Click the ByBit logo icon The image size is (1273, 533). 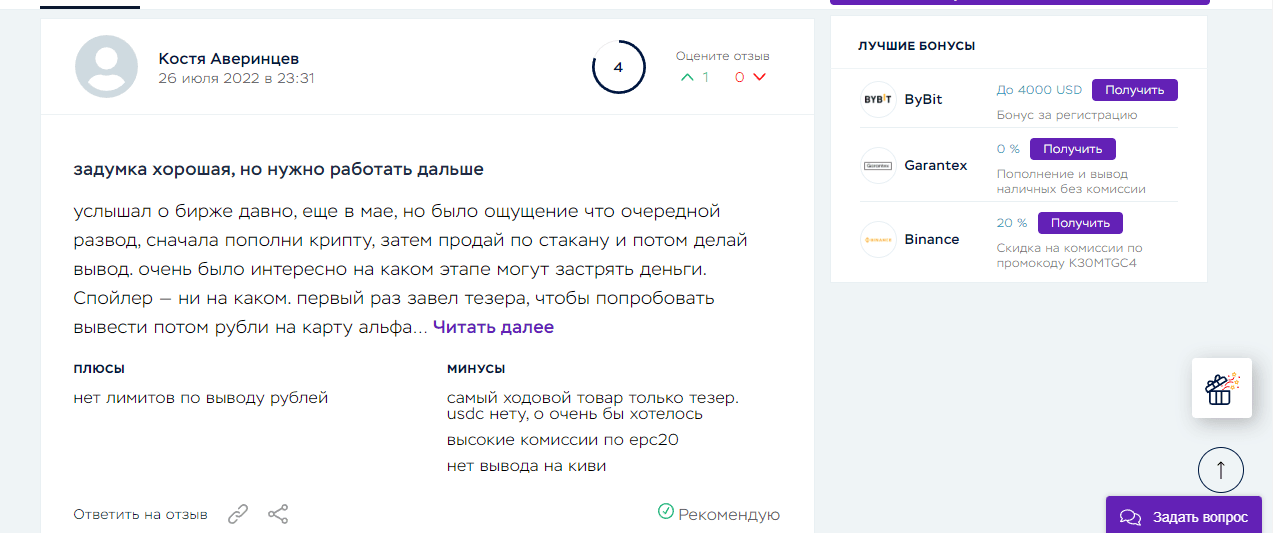[878, 100]
